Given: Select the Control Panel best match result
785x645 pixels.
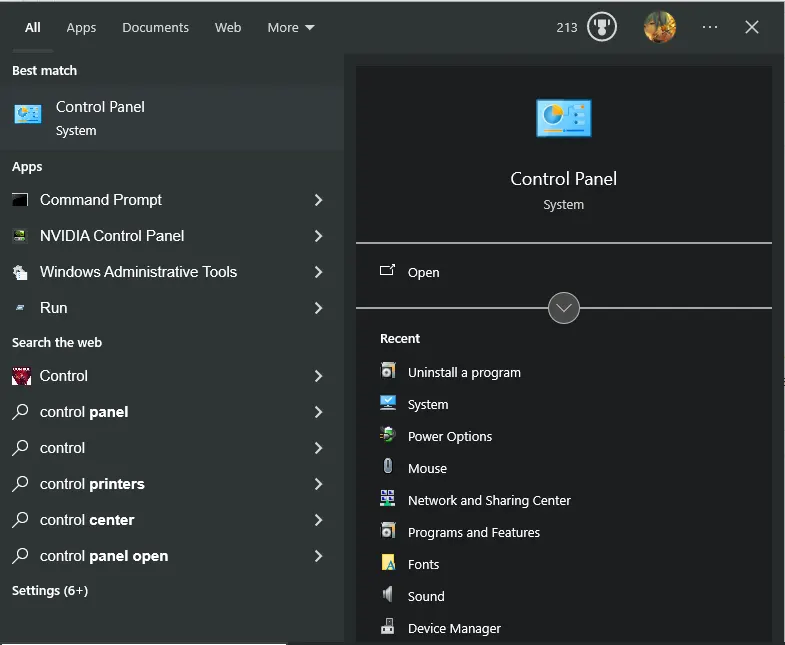Looking at the screenshot, I should [172, 118].
